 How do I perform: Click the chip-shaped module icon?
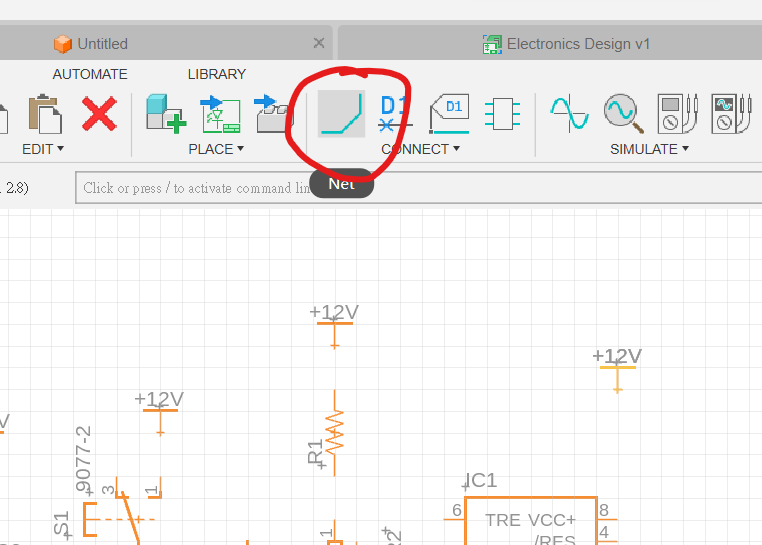pyautogui.click(x=502, y=113)
